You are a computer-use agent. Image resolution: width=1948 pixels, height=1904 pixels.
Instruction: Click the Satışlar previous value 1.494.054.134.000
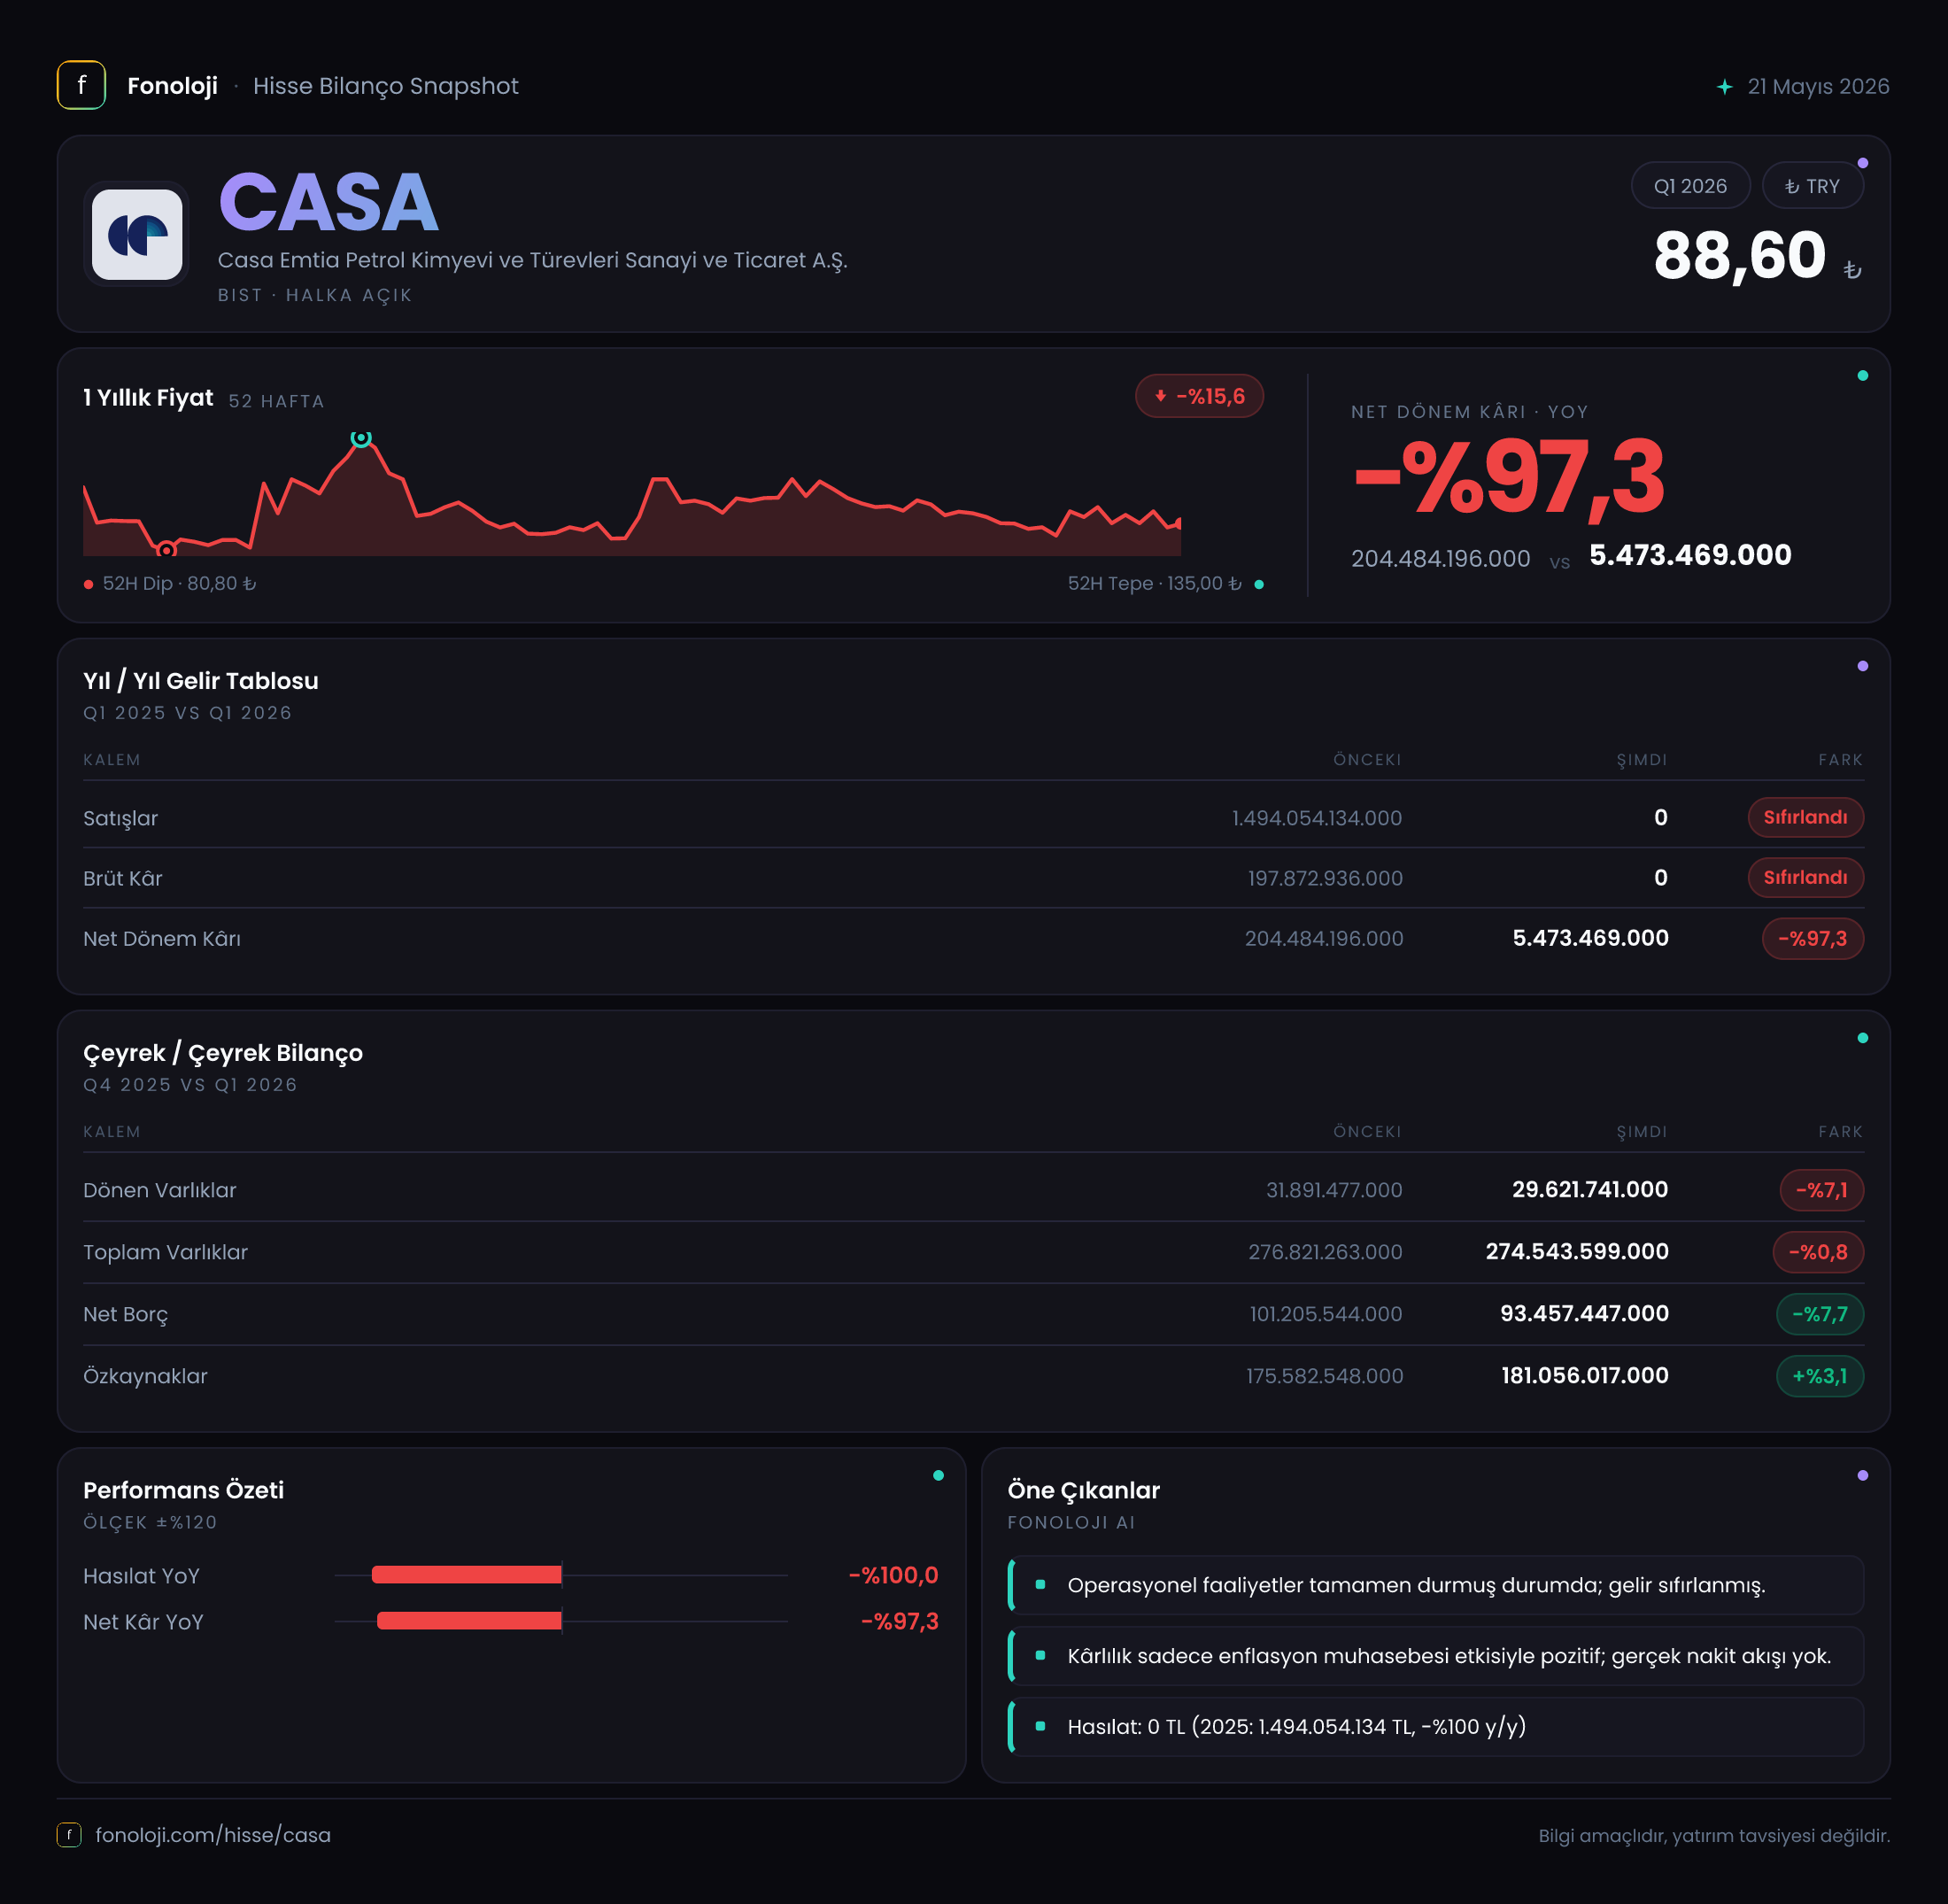(1316, 818)
